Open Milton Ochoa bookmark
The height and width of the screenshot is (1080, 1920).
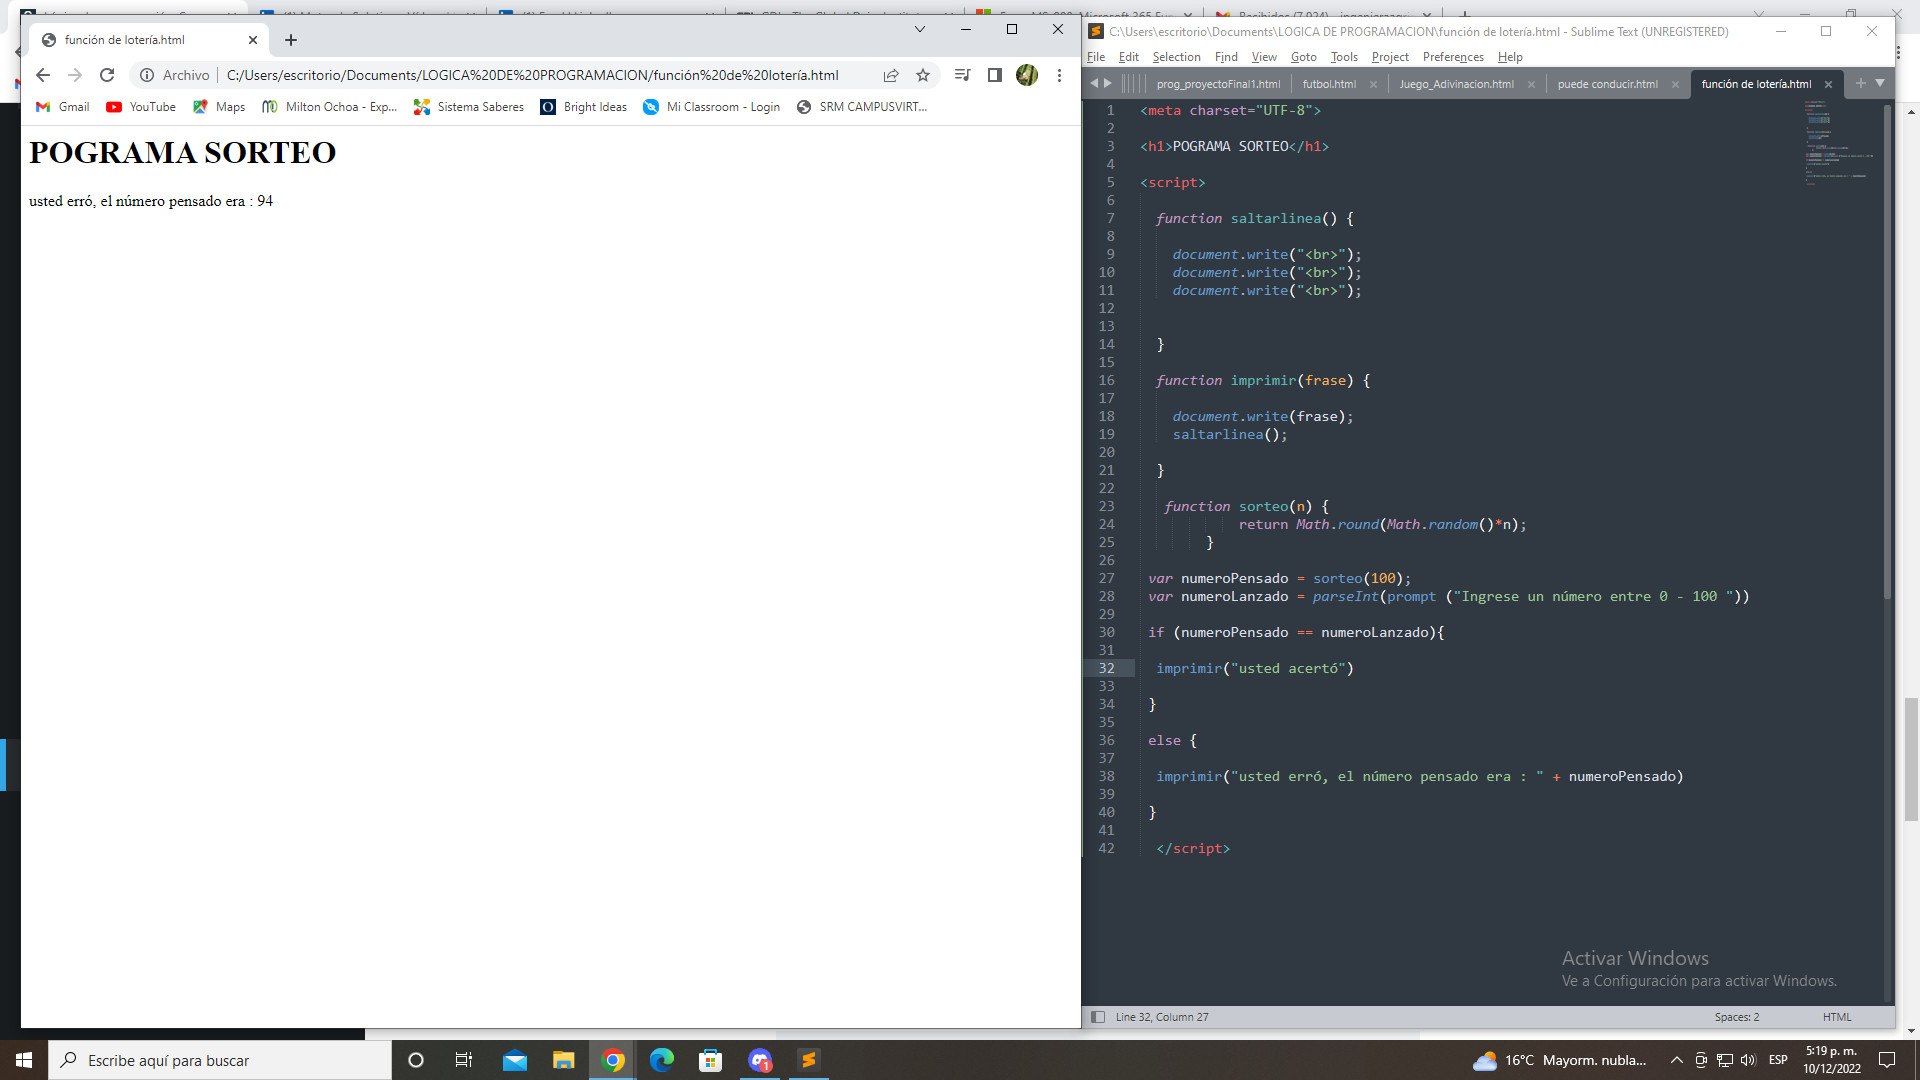[329, 107]
